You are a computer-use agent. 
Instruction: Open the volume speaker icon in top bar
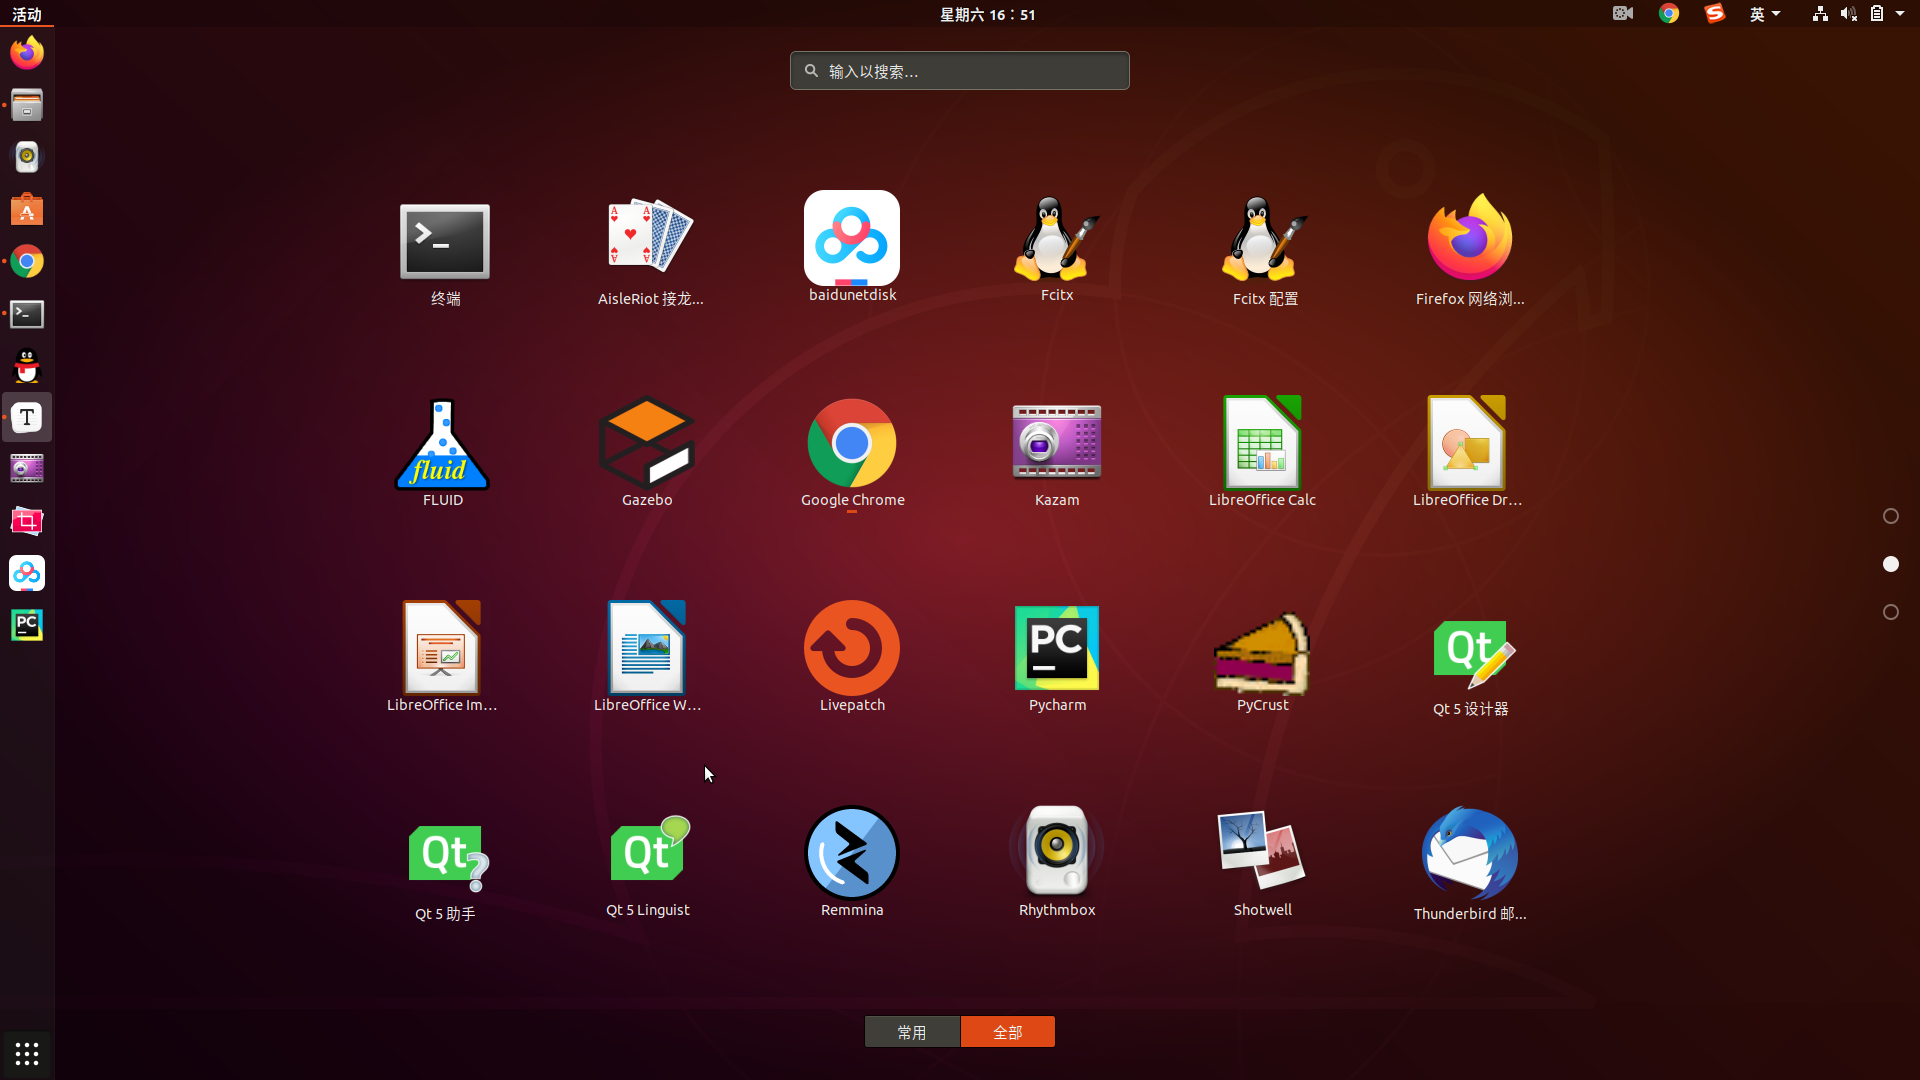[1848, 14]
